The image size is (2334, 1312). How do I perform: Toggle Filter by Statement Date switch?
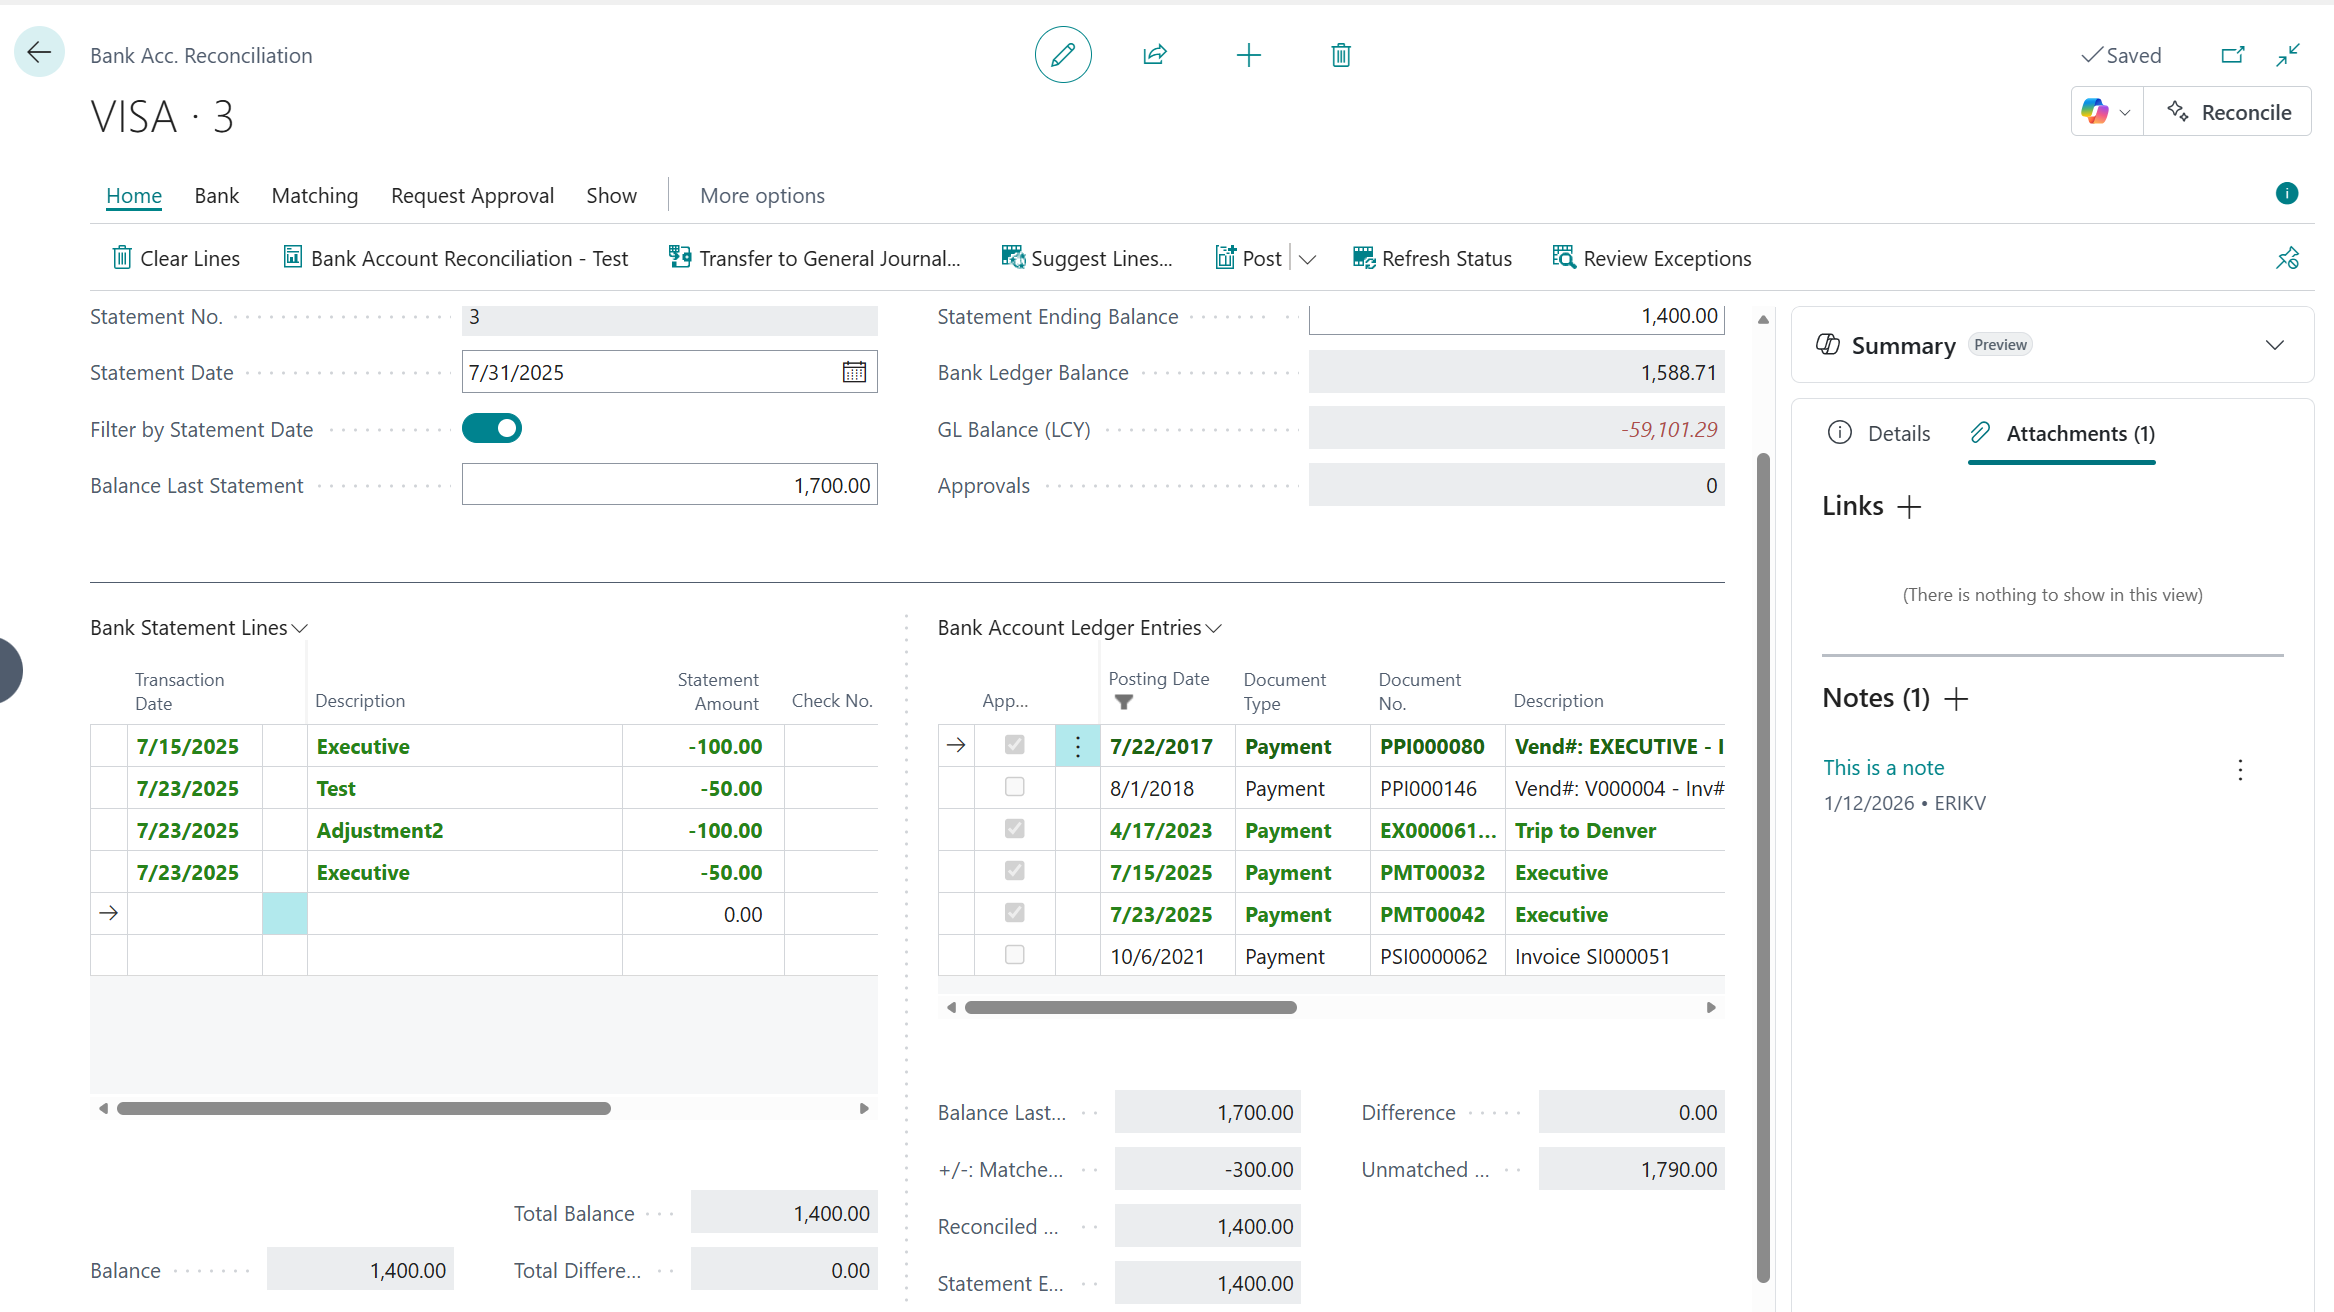(x=492, y=429)
